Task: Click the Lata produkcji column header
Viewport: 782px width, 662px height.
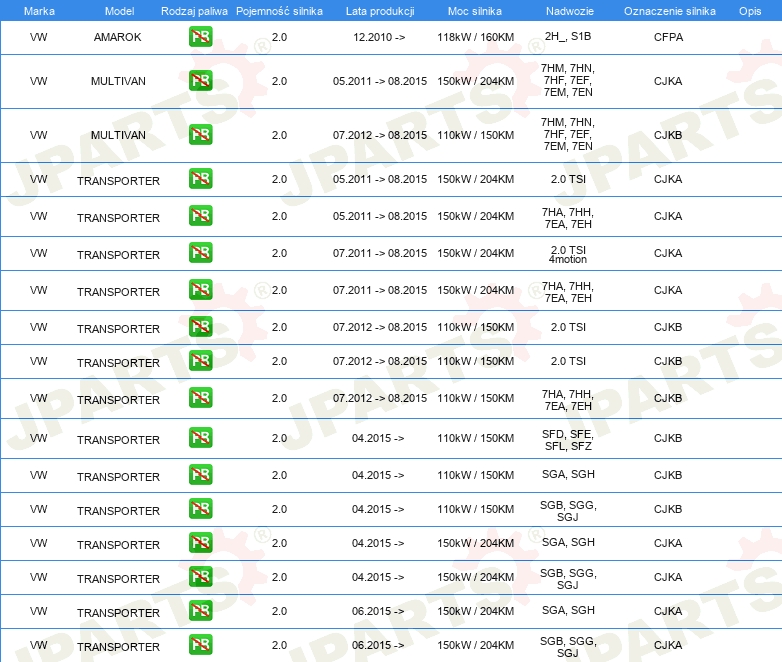Action: (379, 11)
